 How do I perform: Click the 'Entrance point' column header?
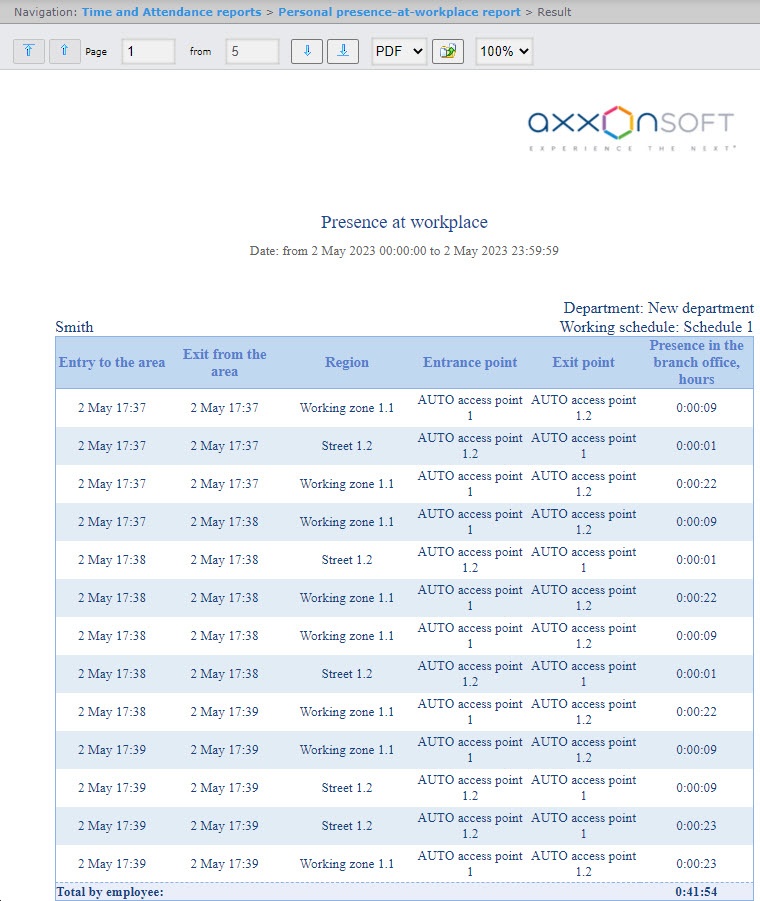(470, 363)
